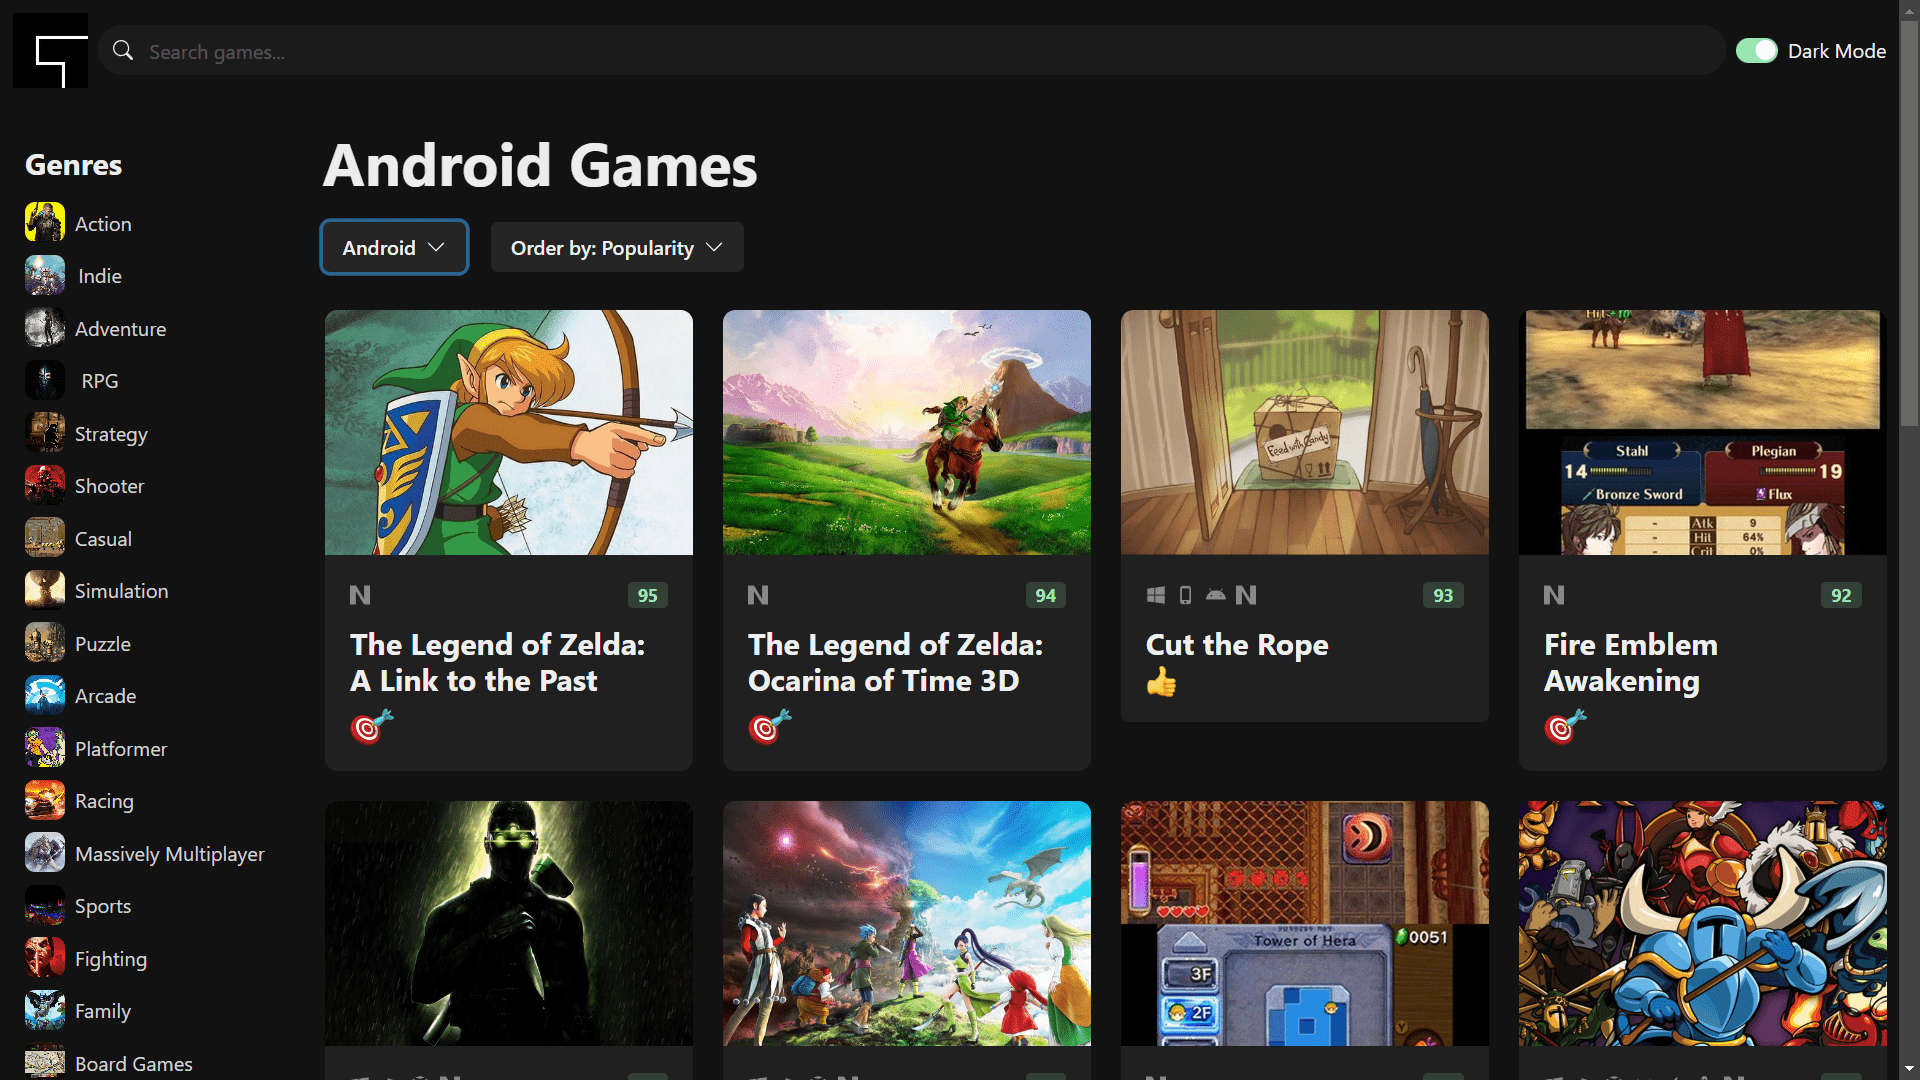The width and height of the screenshot is (1920, 1080).
Task: Open the Massively Multiplayer genre
Action: (x=170, y=854)
